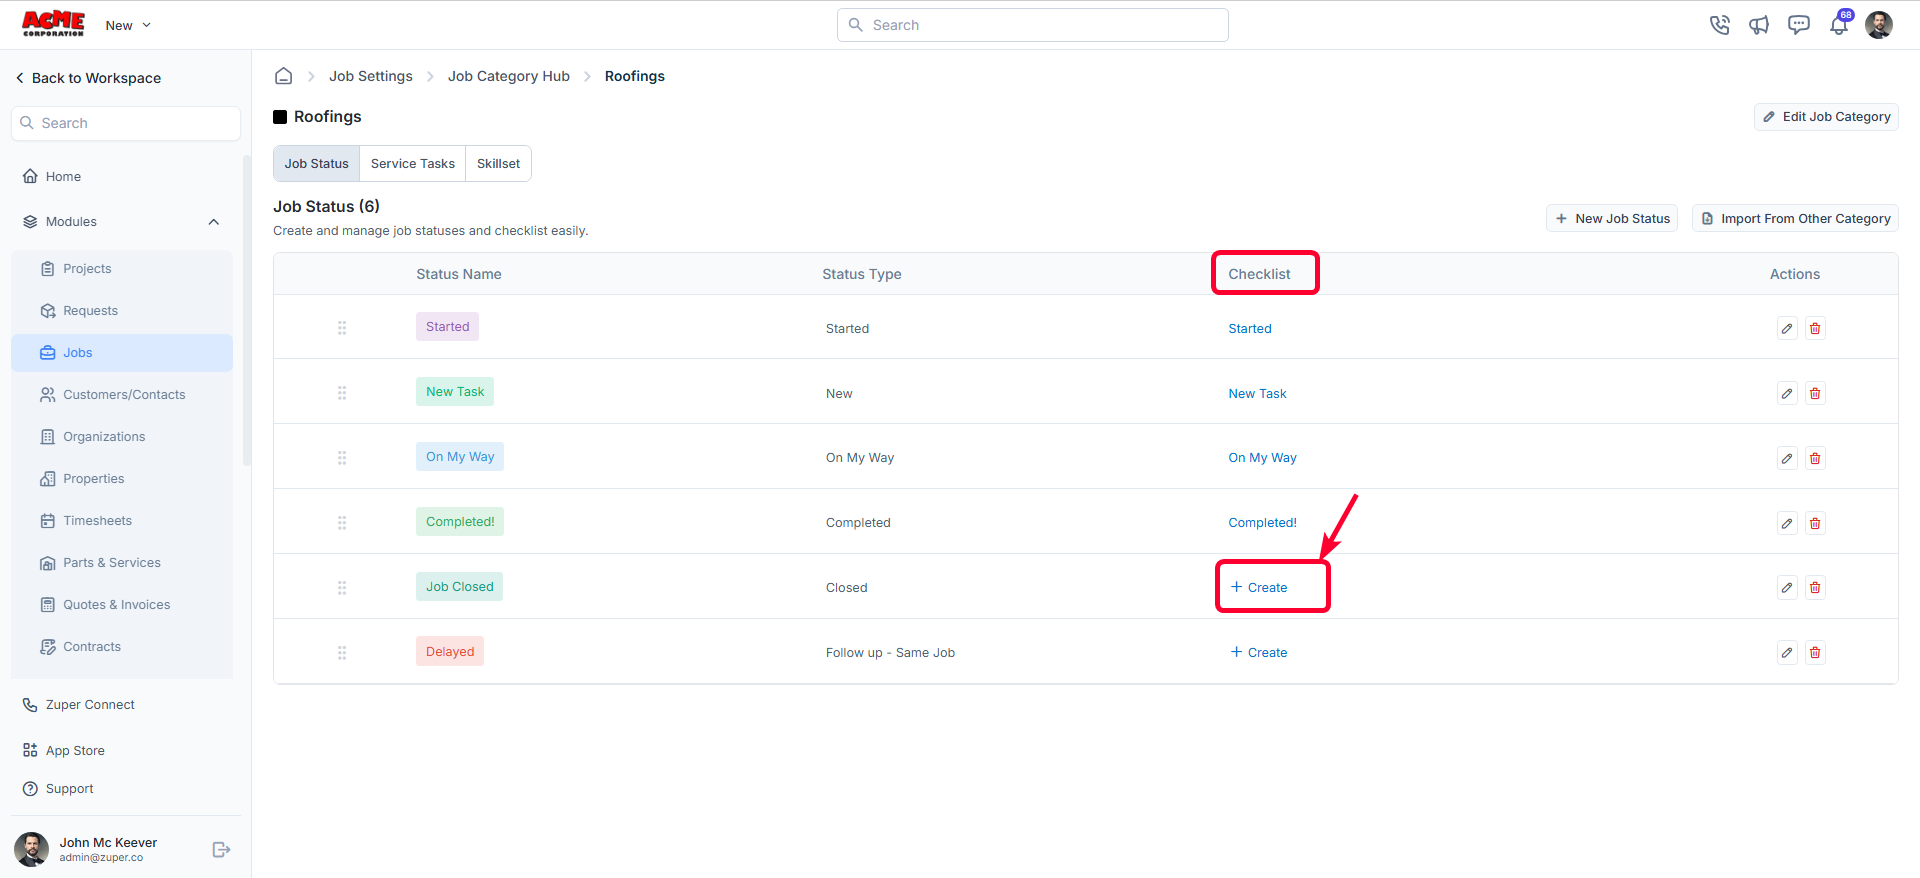This screenshot has height=878, width=1920.
Task: Click the sidebar vertical scrollbar
Action: (x=247, y=310)
